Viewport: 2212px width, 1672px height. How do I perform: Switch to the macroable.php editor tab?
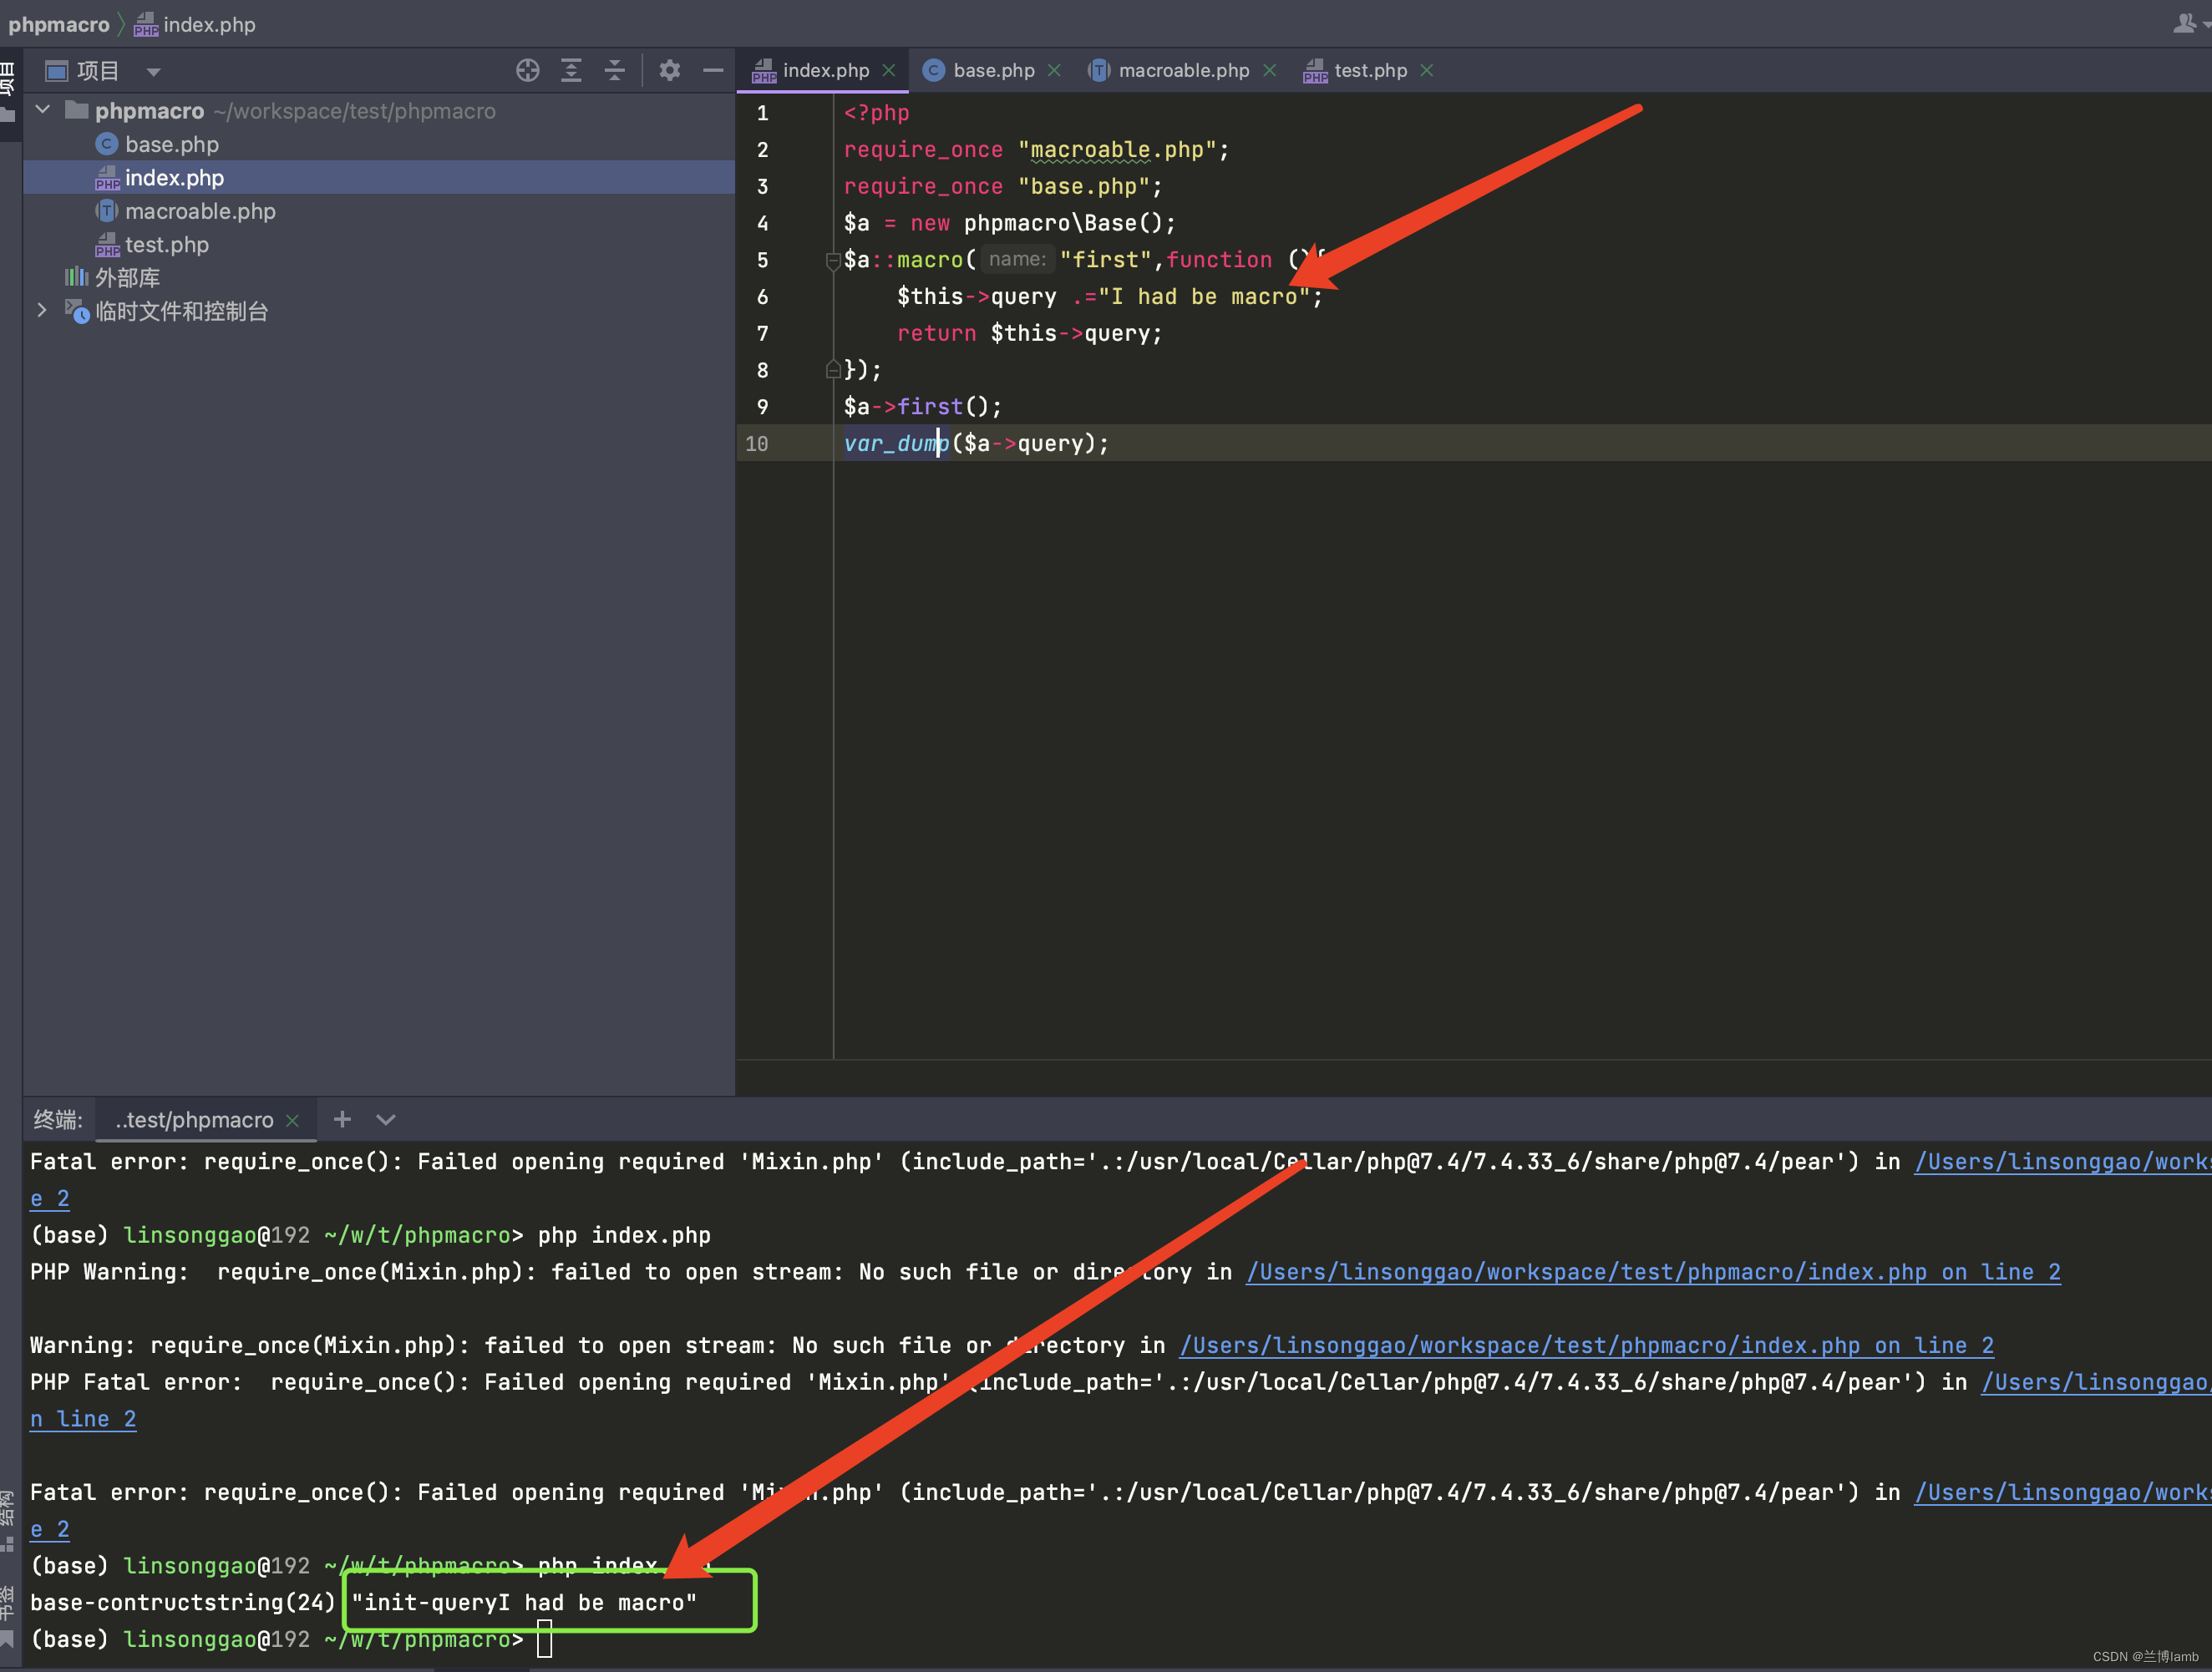click(1183, 71)
